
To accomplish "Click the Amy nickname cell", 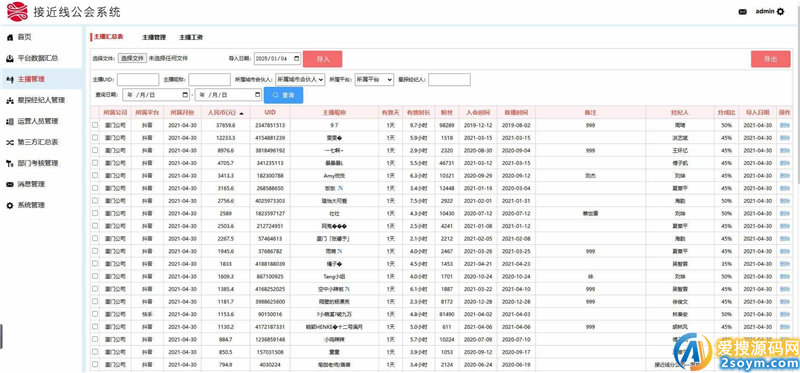I will point(334,176).
